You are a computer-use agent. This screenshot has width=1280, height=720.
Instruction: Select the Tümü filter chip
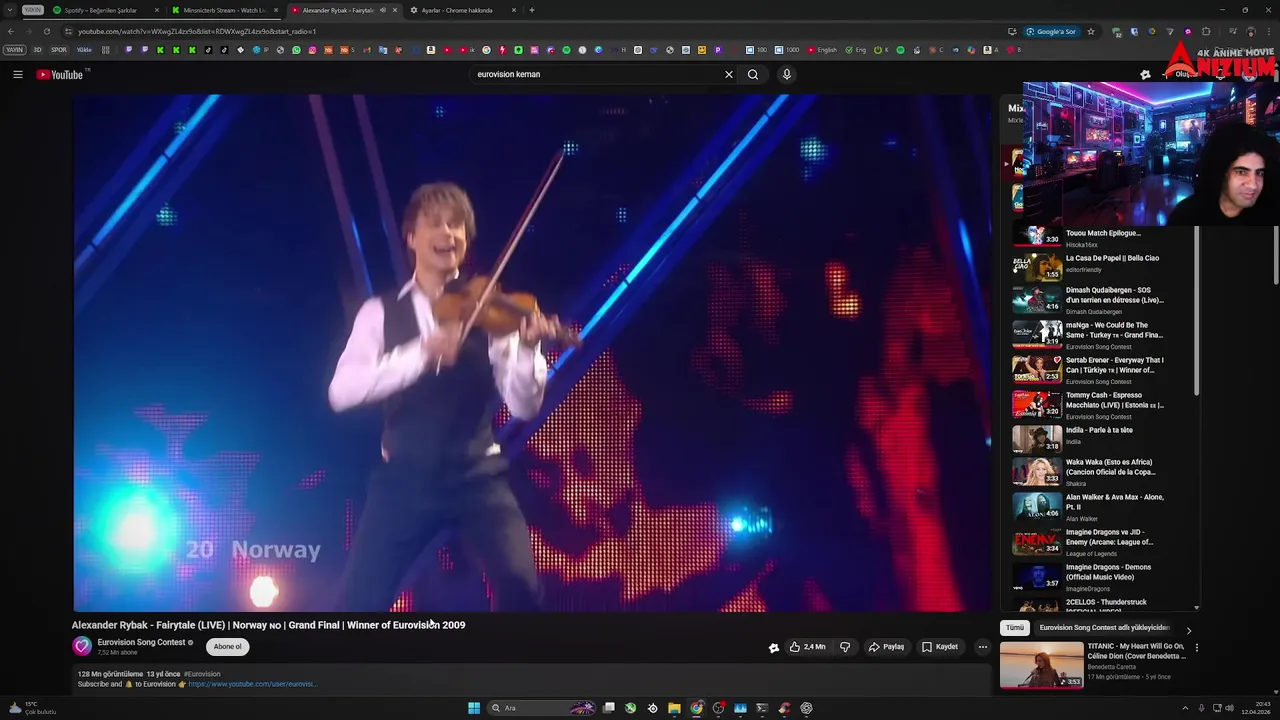coord(1015,628)
